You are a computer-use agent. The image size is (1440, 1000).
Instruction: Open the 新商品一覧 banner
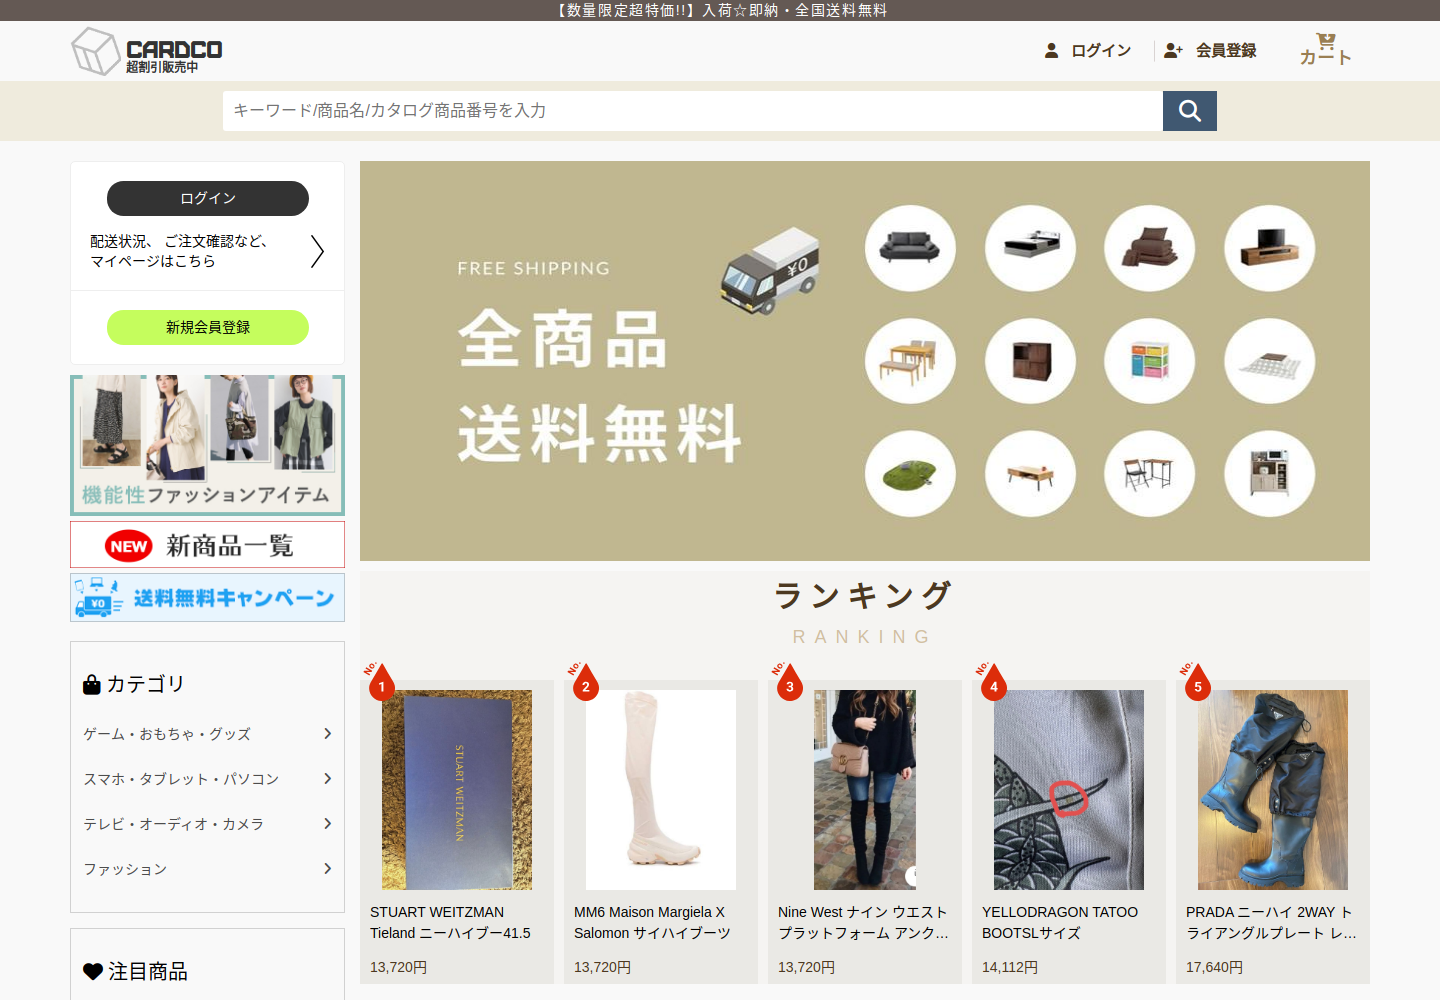pyautogui.click(x=207, y=545)
